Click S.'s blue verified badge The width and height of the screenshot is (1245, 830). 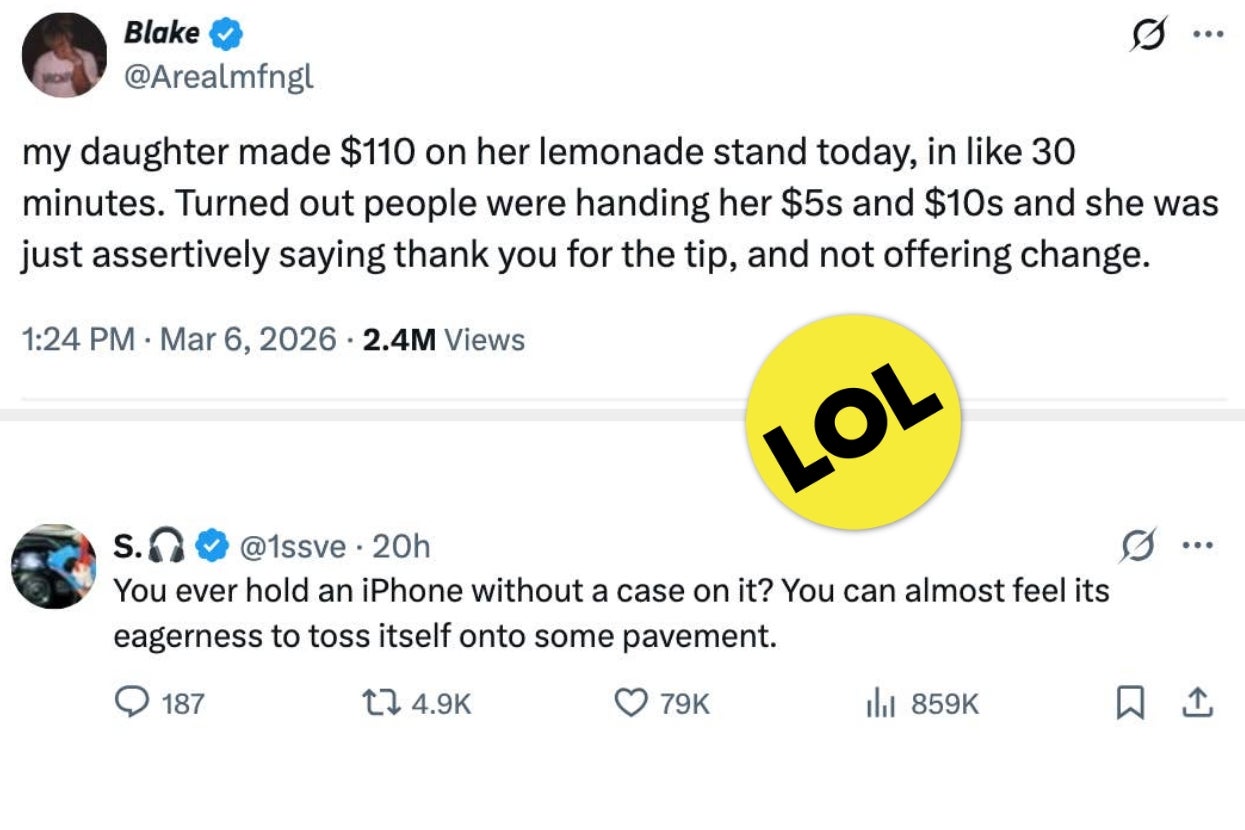(x=208, y=546)
